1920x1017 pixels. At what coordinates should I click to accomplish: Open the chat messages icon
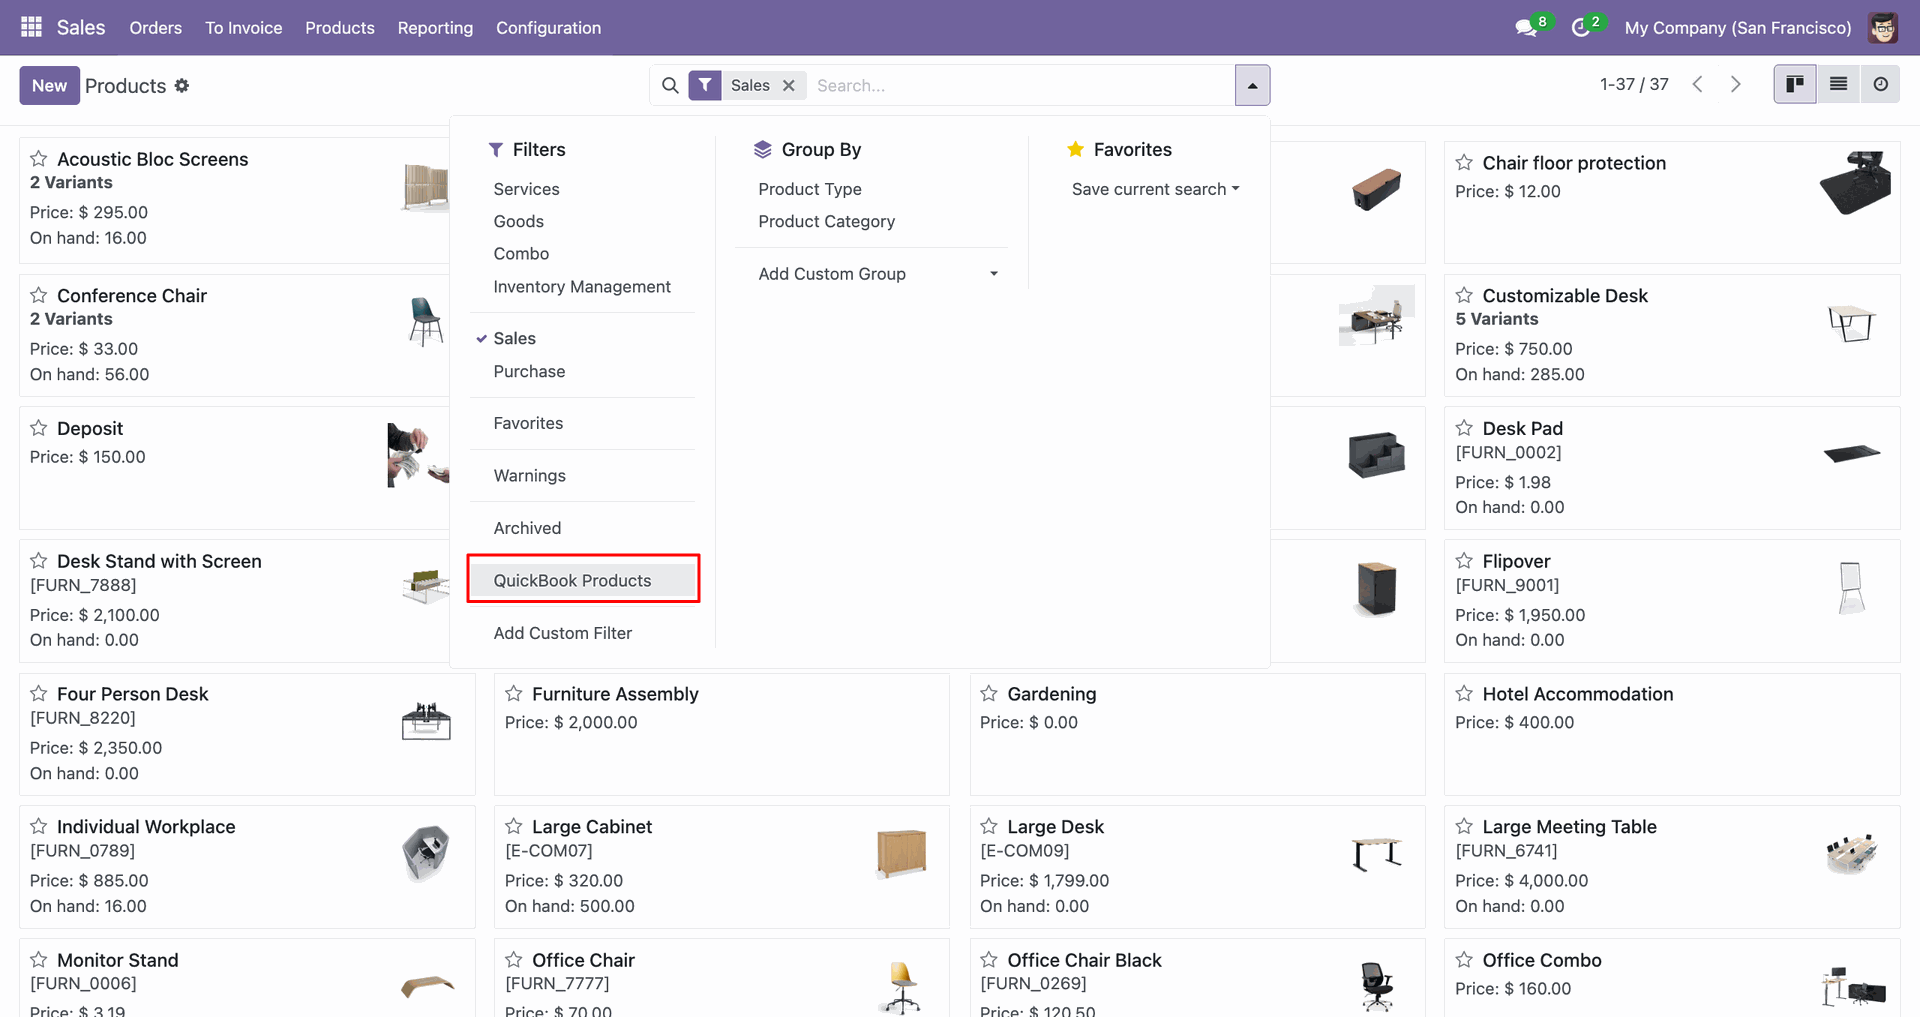pos(1526,28)
